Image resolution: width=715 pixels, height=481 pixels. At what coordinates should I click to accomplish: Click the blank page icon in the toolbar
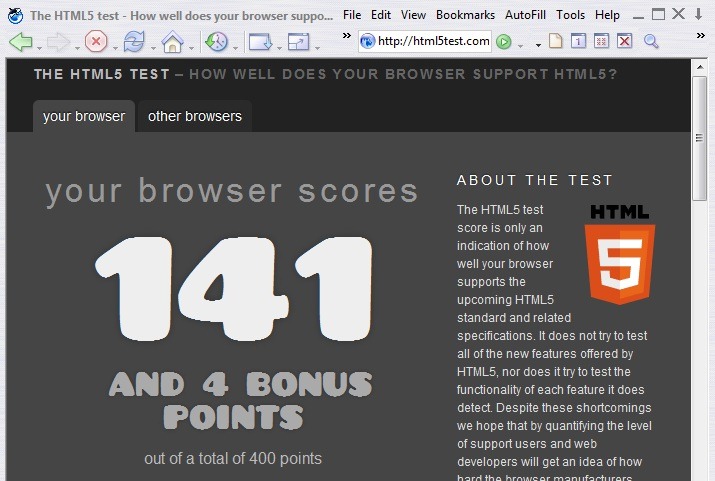[x=555, y=41]
